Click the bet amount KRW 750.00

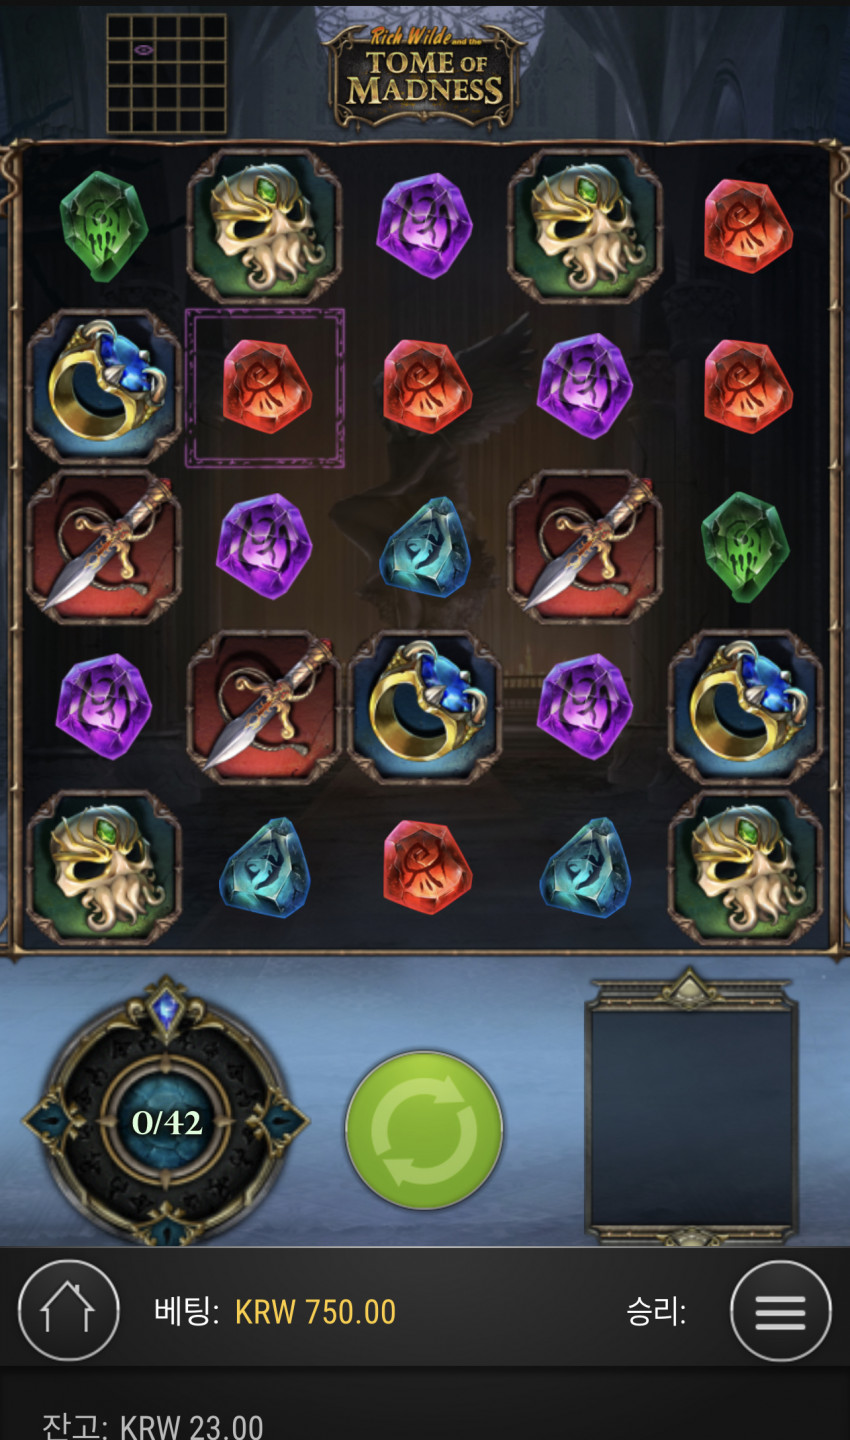(x=315, y=1312)
